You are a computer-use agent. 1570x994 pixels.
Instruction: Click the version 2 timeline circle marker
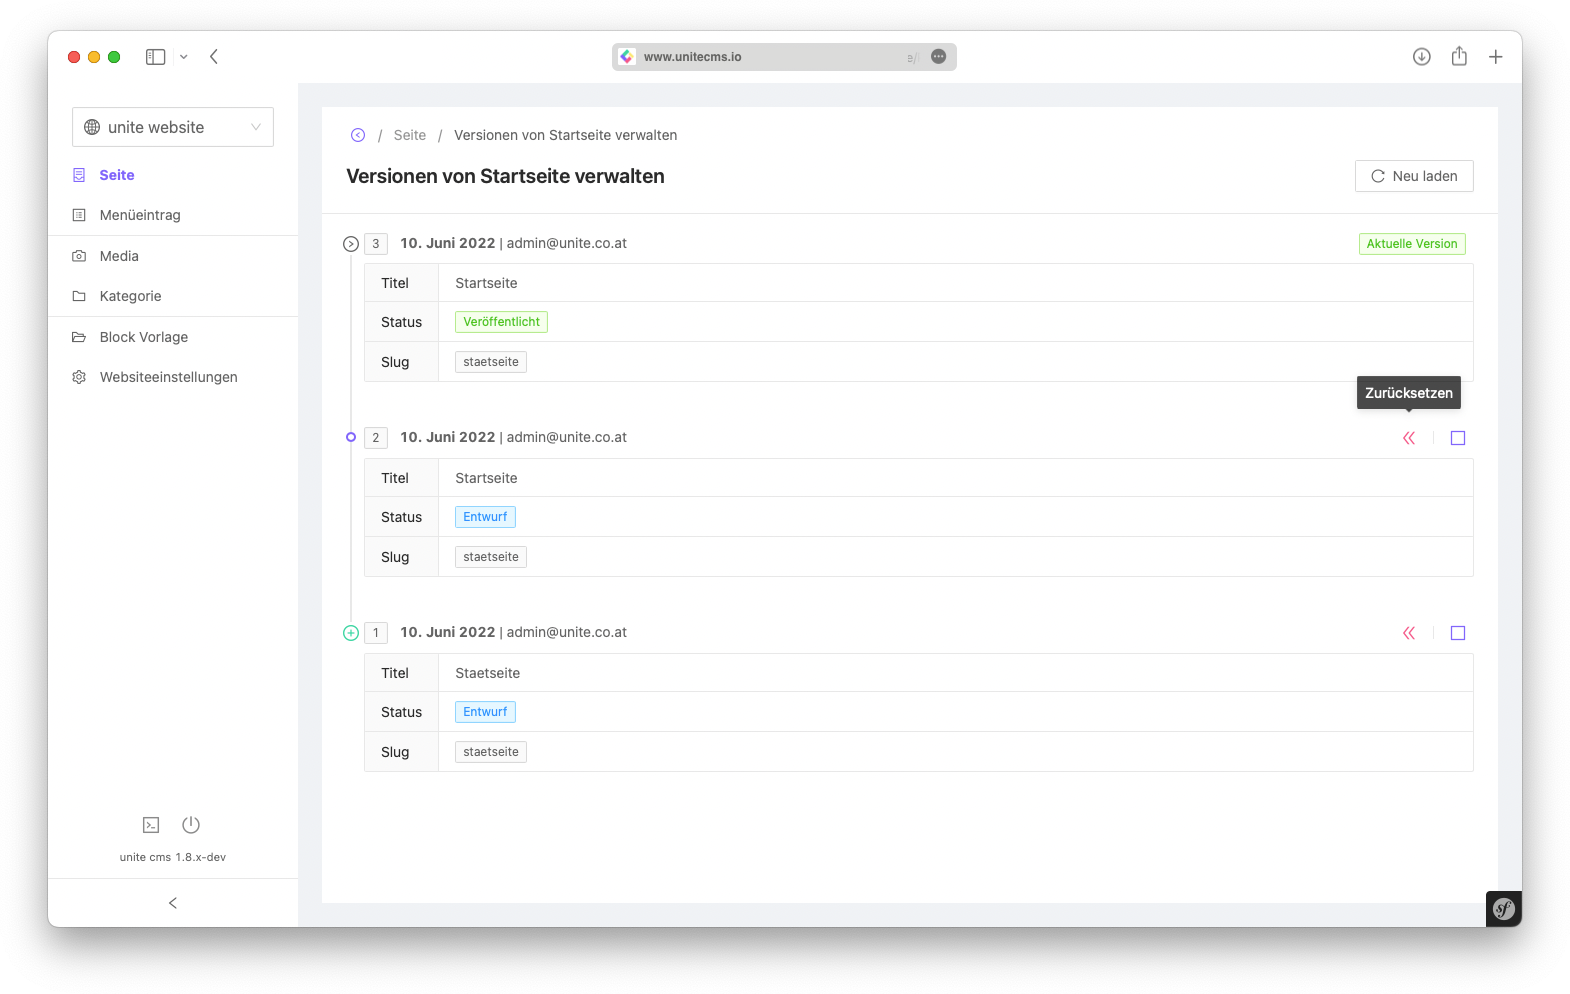(351, 437)
